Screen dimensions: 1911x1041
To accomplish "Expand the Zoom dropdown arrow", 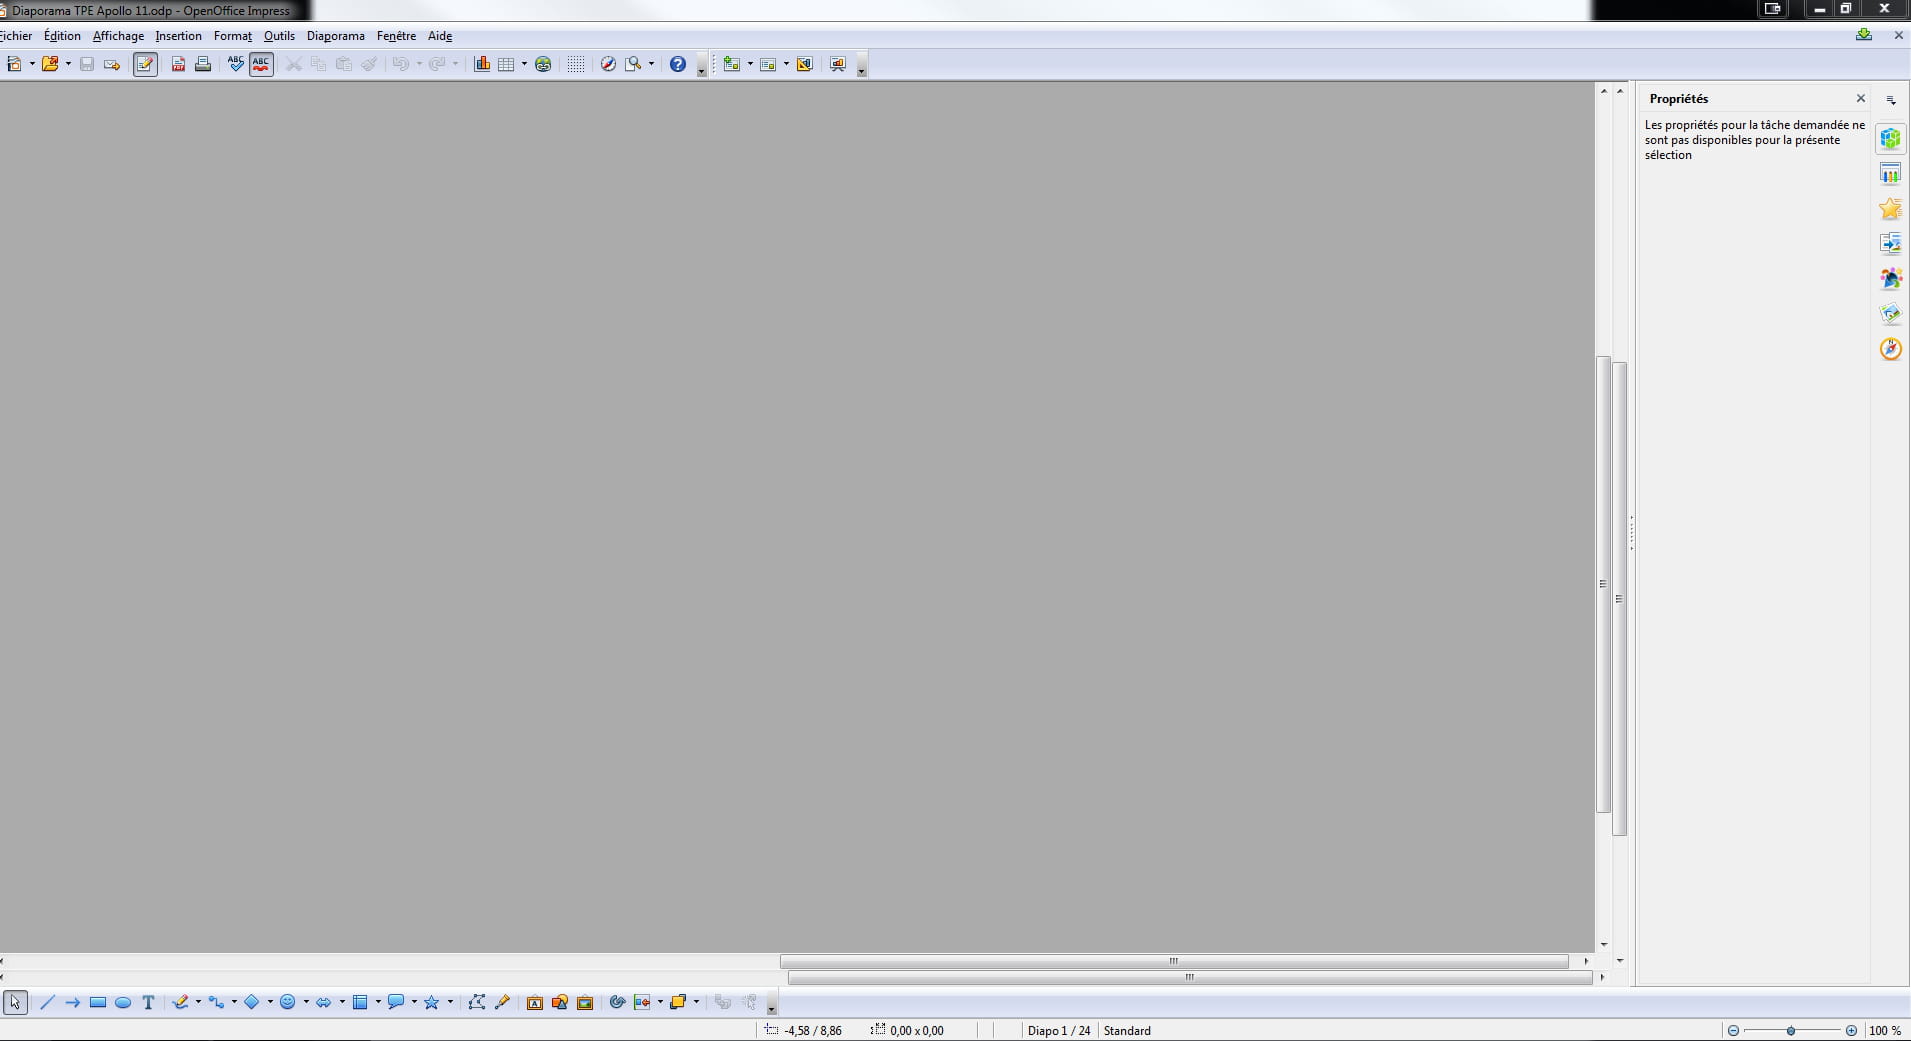I will tap(651, 64).
